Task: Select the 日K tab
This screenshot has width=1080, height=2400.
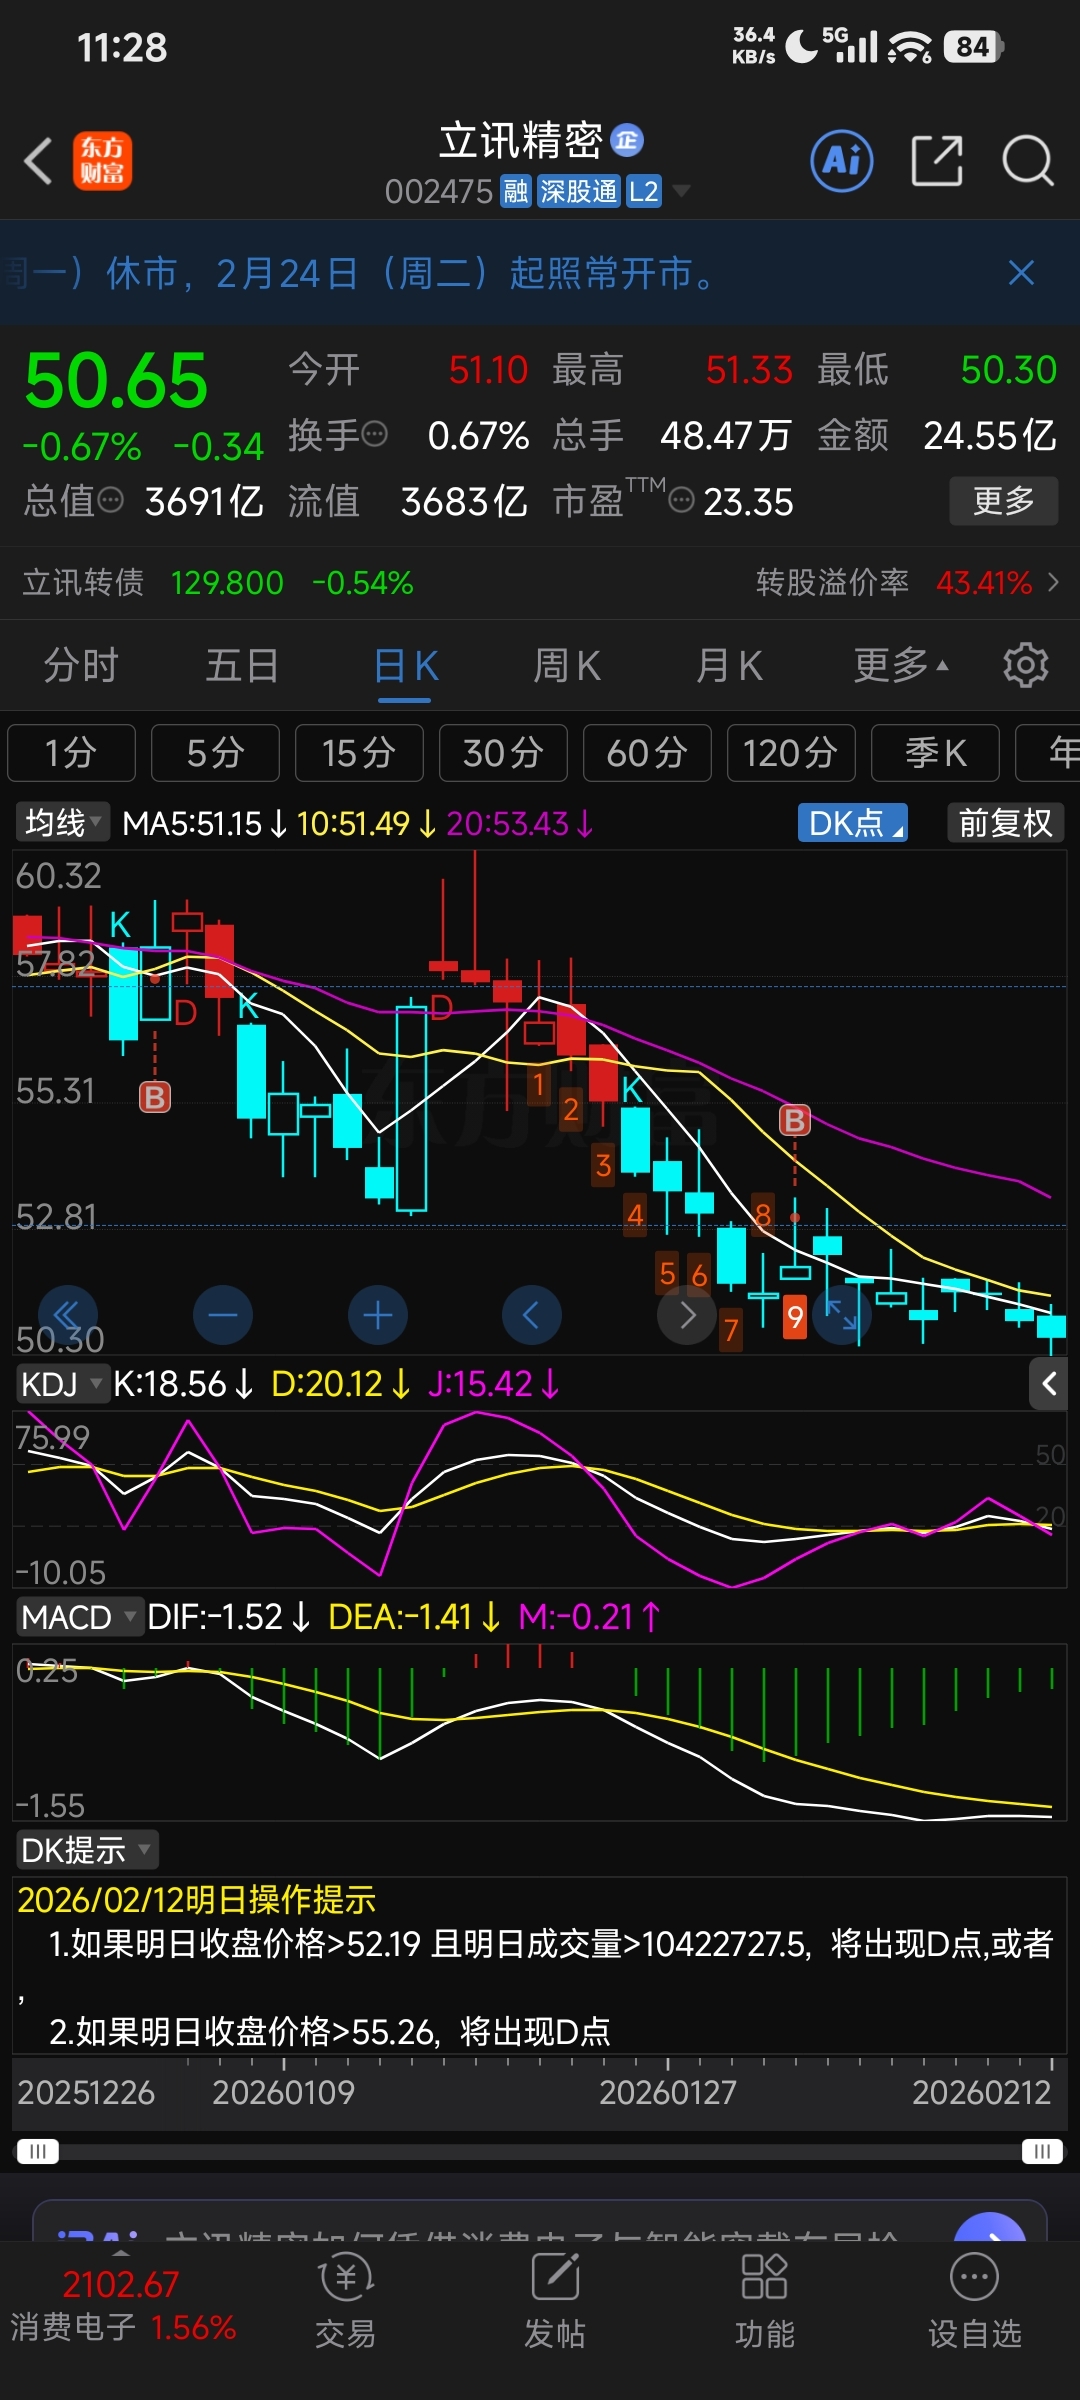Action: [x=405, y=666]
